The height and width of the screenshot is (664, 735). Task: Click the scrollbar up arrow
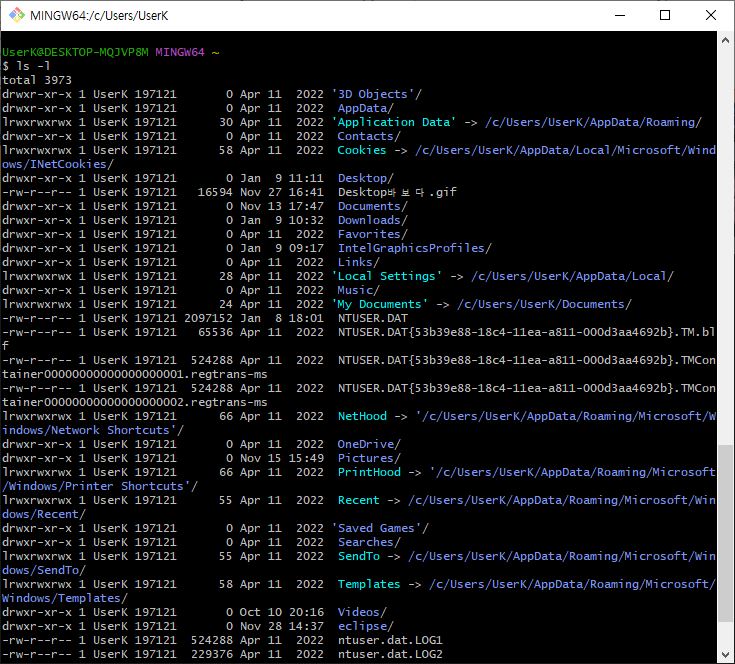click(x=726, y=40)
